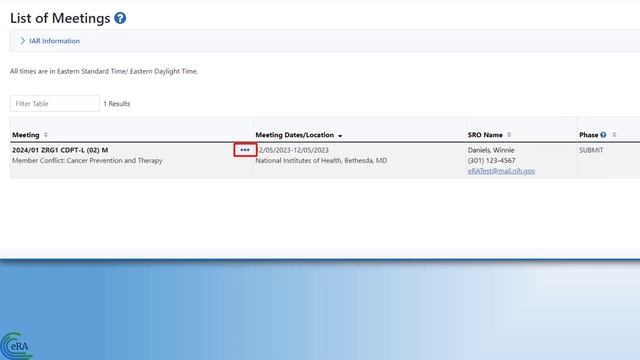640x360 pixels.
Task: Open the Phase help icon
Action: pos(603,135)
